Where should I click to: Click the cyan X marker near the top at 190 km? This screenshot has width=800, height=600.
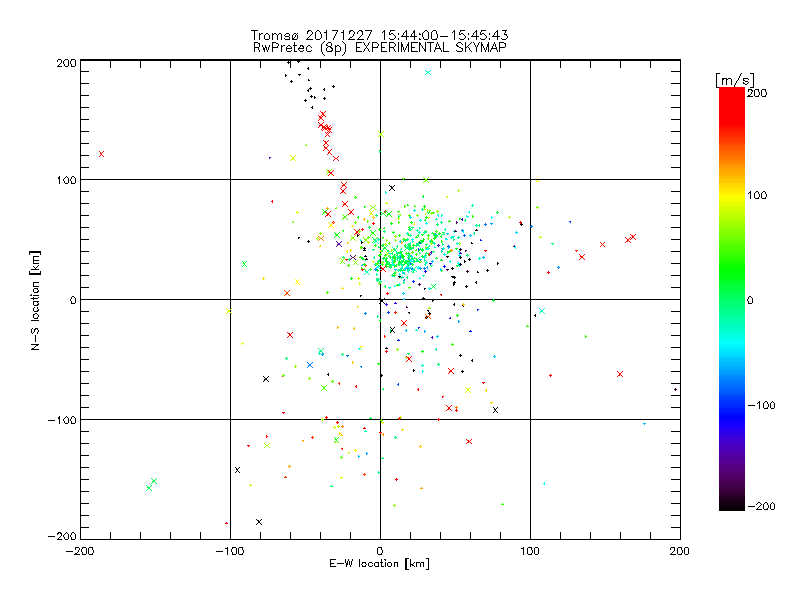[x=428, y=72]
